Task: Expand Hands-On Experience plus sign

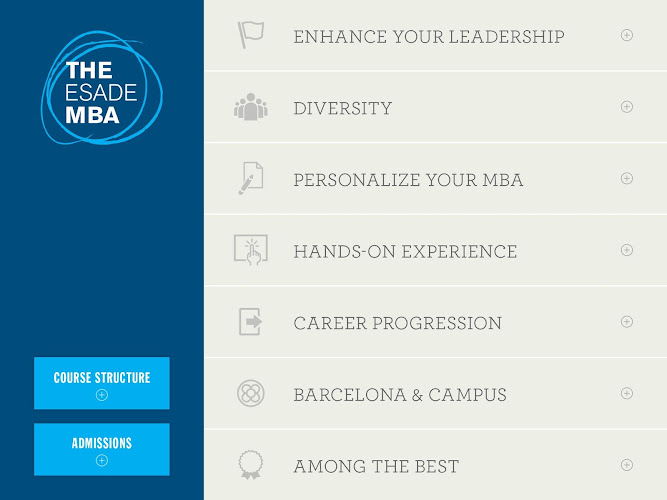Action: point(627,250)
